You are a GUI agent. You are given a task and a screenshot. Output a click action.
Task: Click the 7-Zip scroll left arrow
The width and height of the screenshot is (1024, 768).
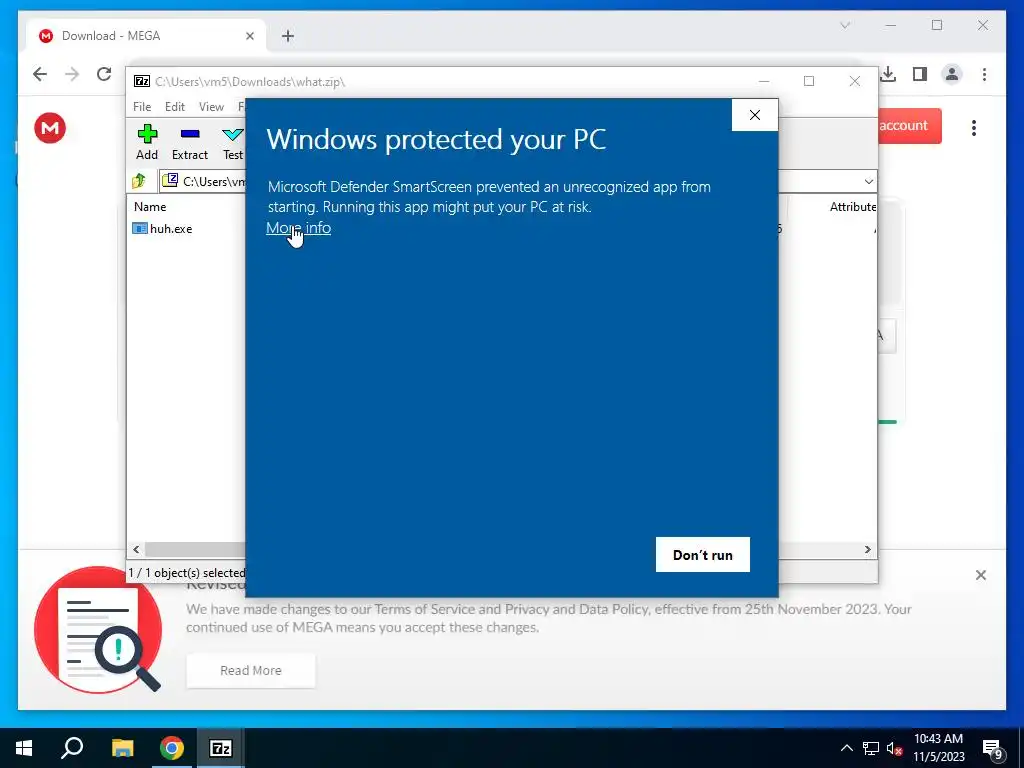point(136,549)
